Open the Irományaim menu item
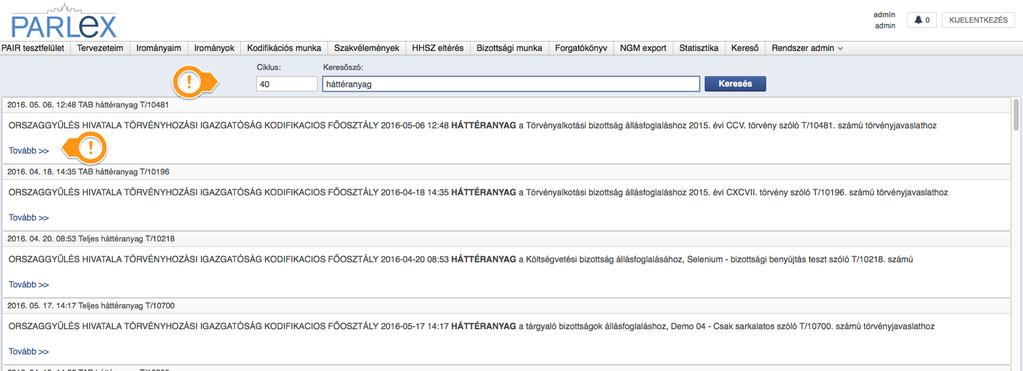 point(159,48)
